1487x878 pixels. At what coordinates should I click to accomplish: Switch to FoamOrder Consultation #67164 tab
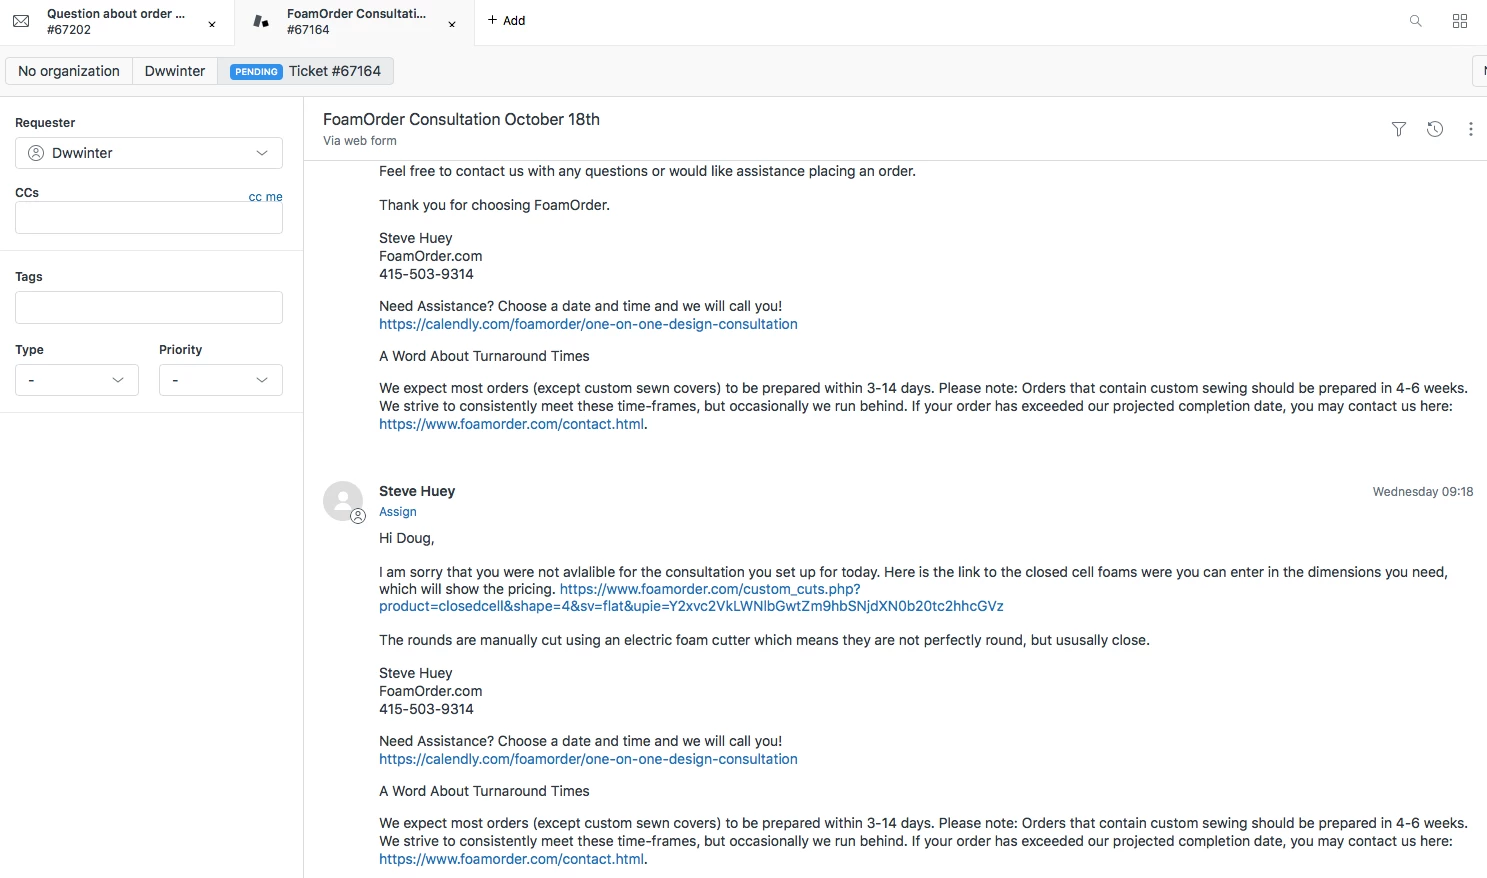(x=356, y=22)
